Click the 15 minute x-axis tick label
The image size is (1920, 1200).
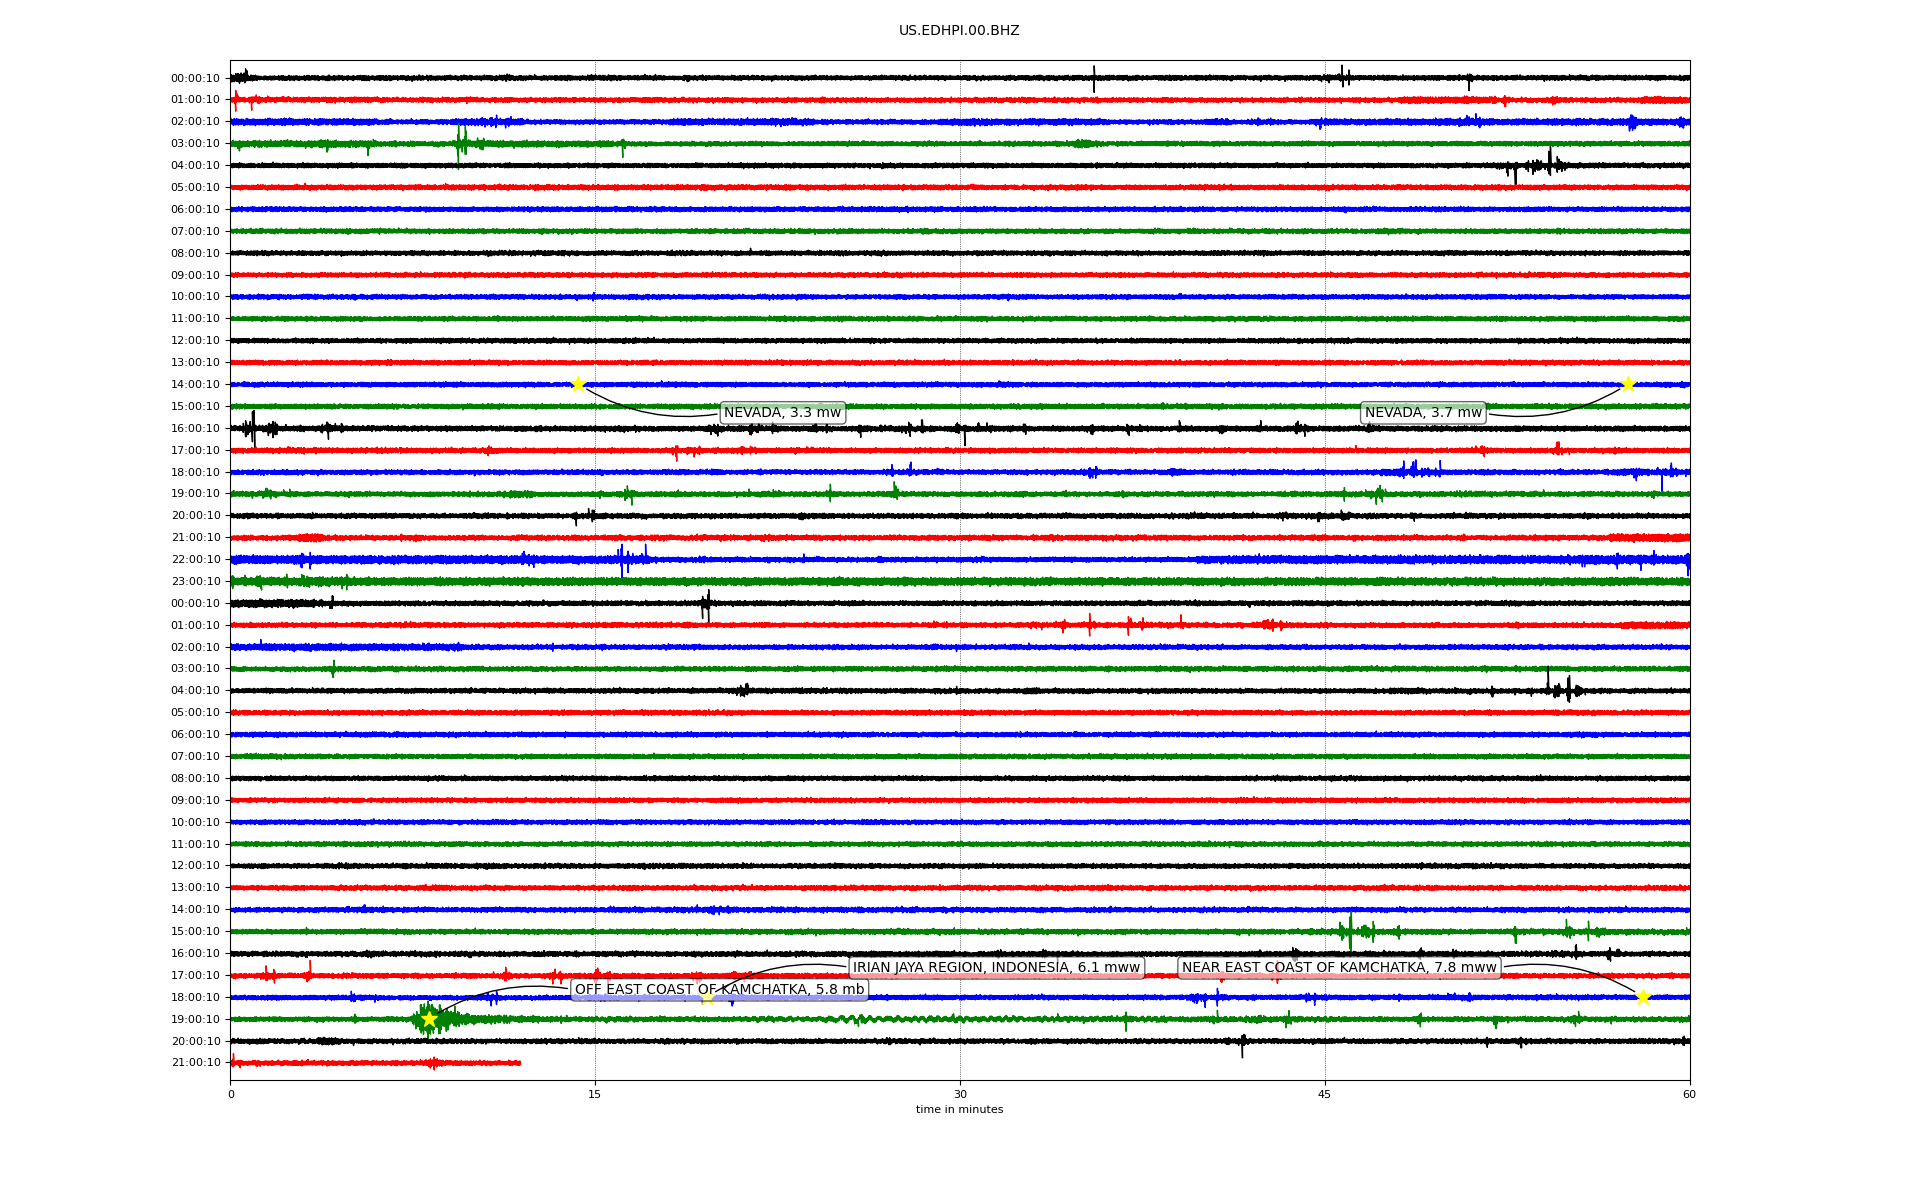click(x=595, y=1094)
